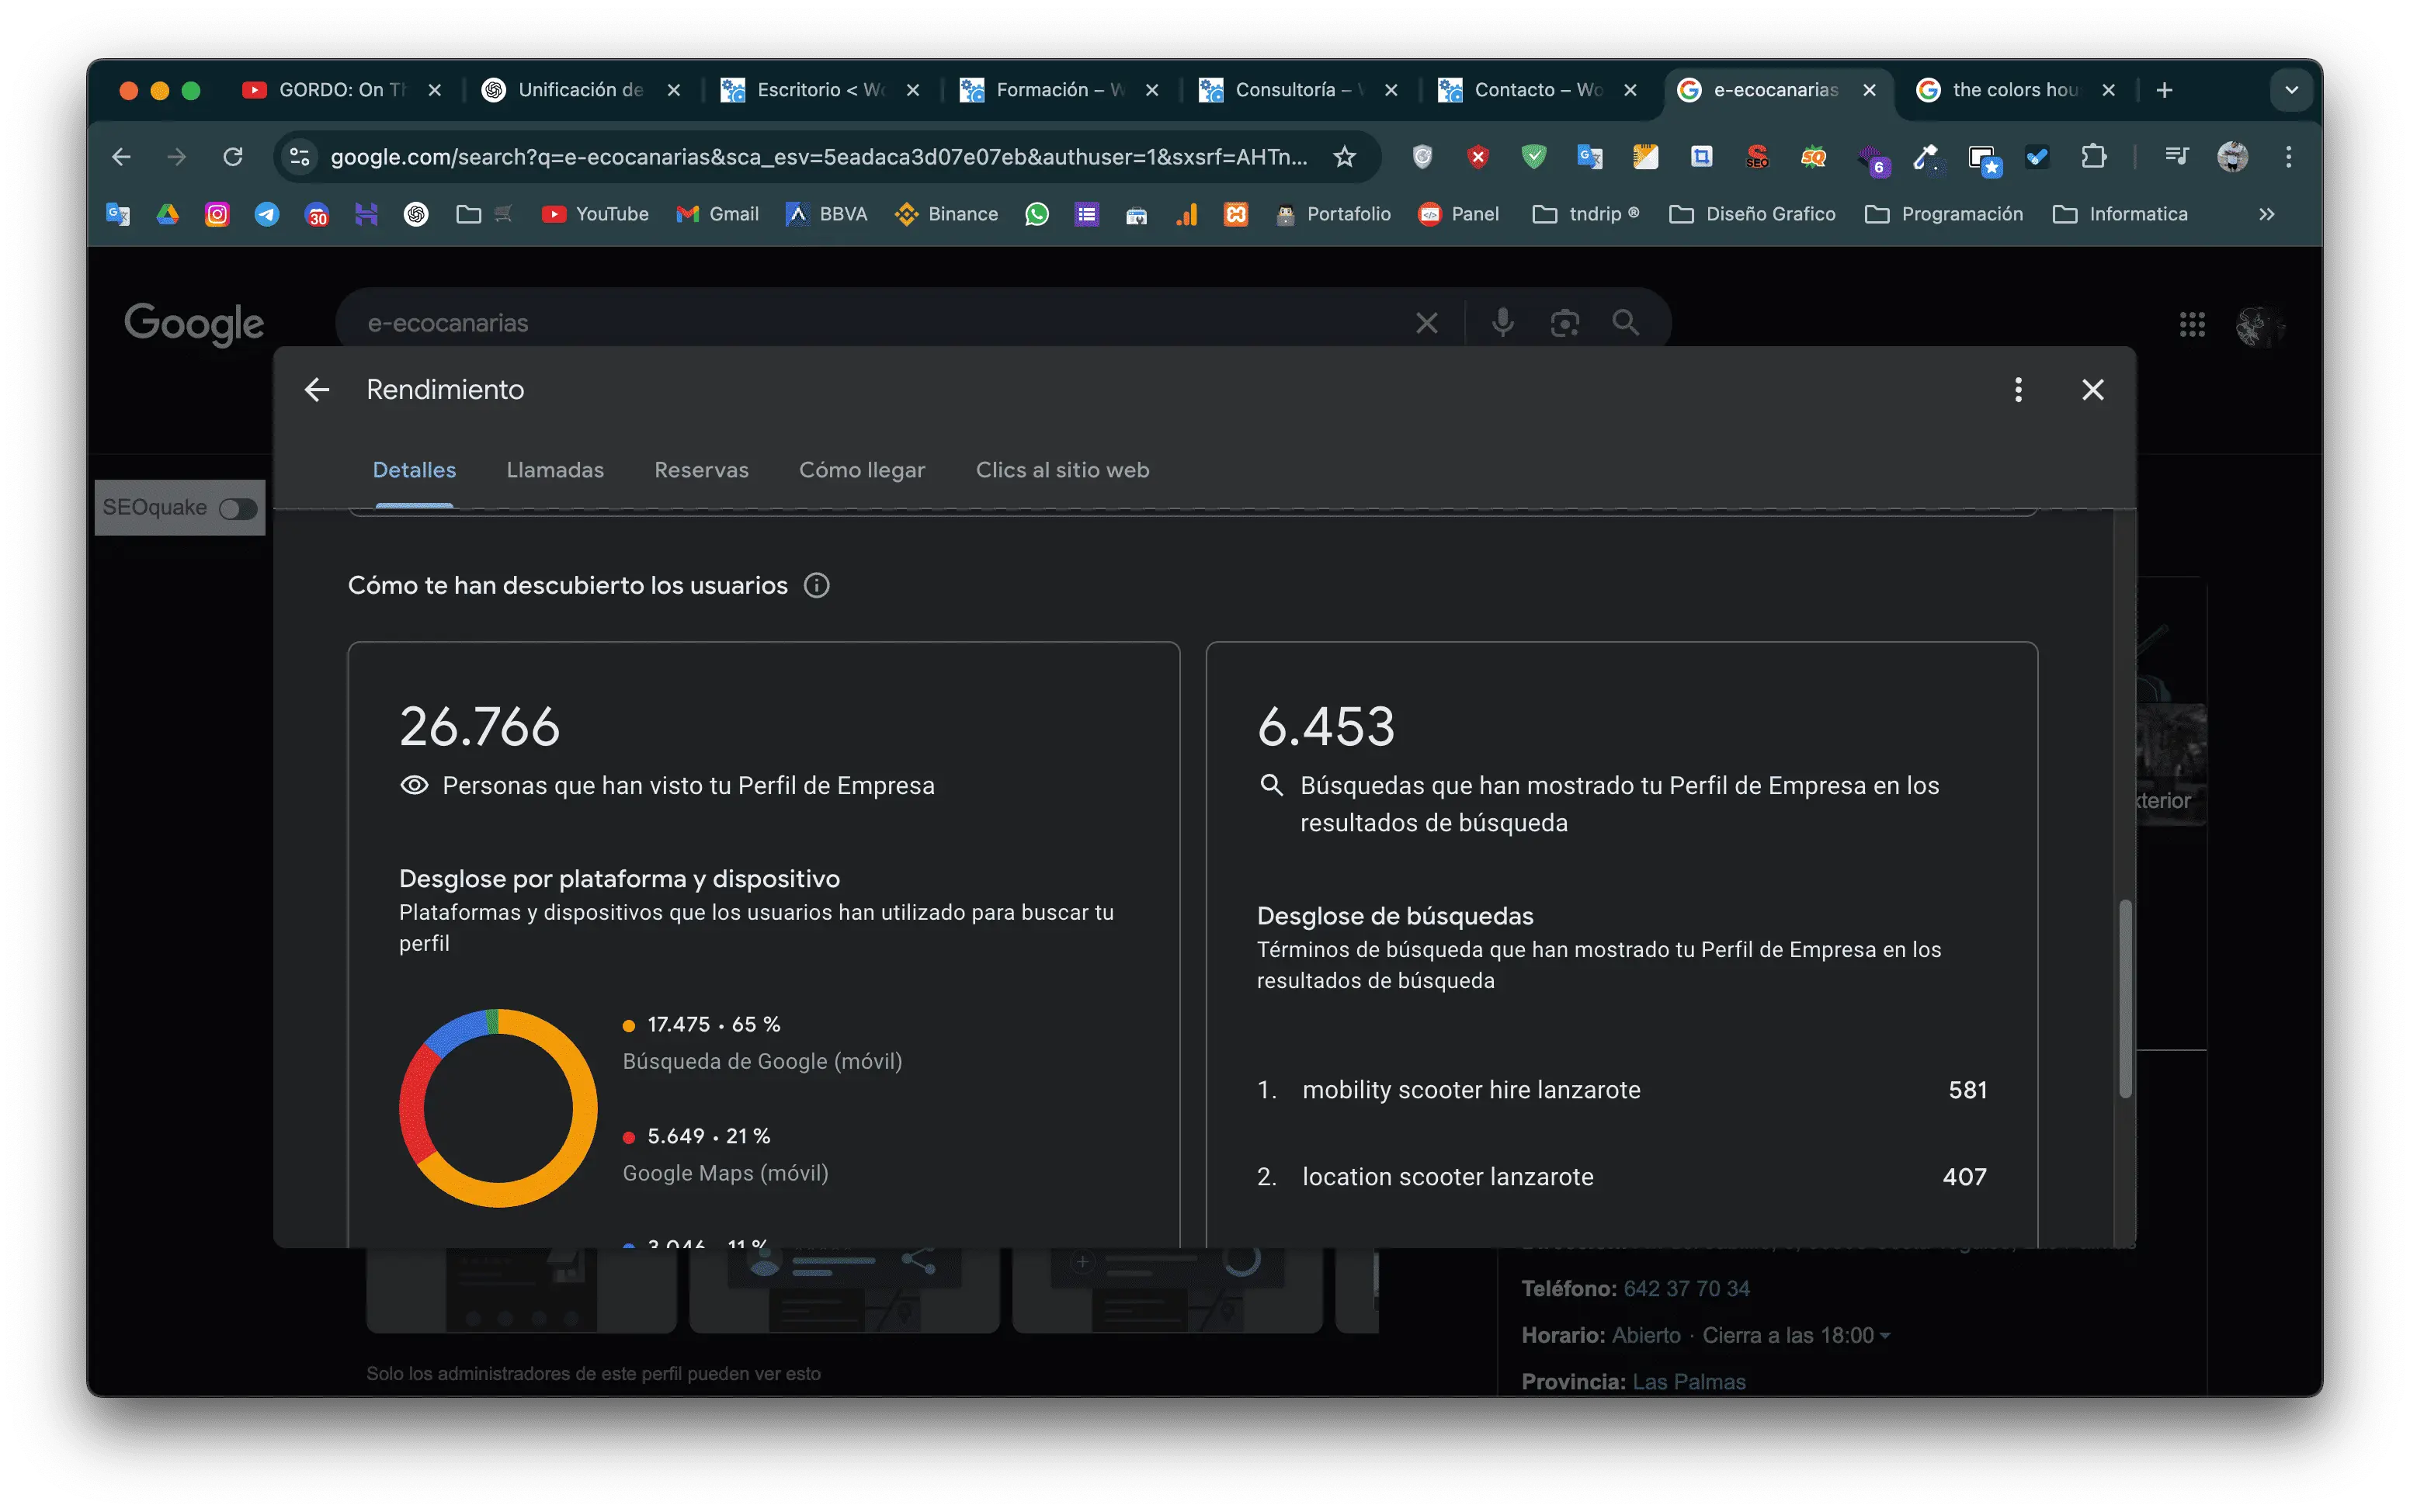Click the platform breakdown donut chart
The width and height of the screenshot is (2410, 1512).
(498, 1108)
